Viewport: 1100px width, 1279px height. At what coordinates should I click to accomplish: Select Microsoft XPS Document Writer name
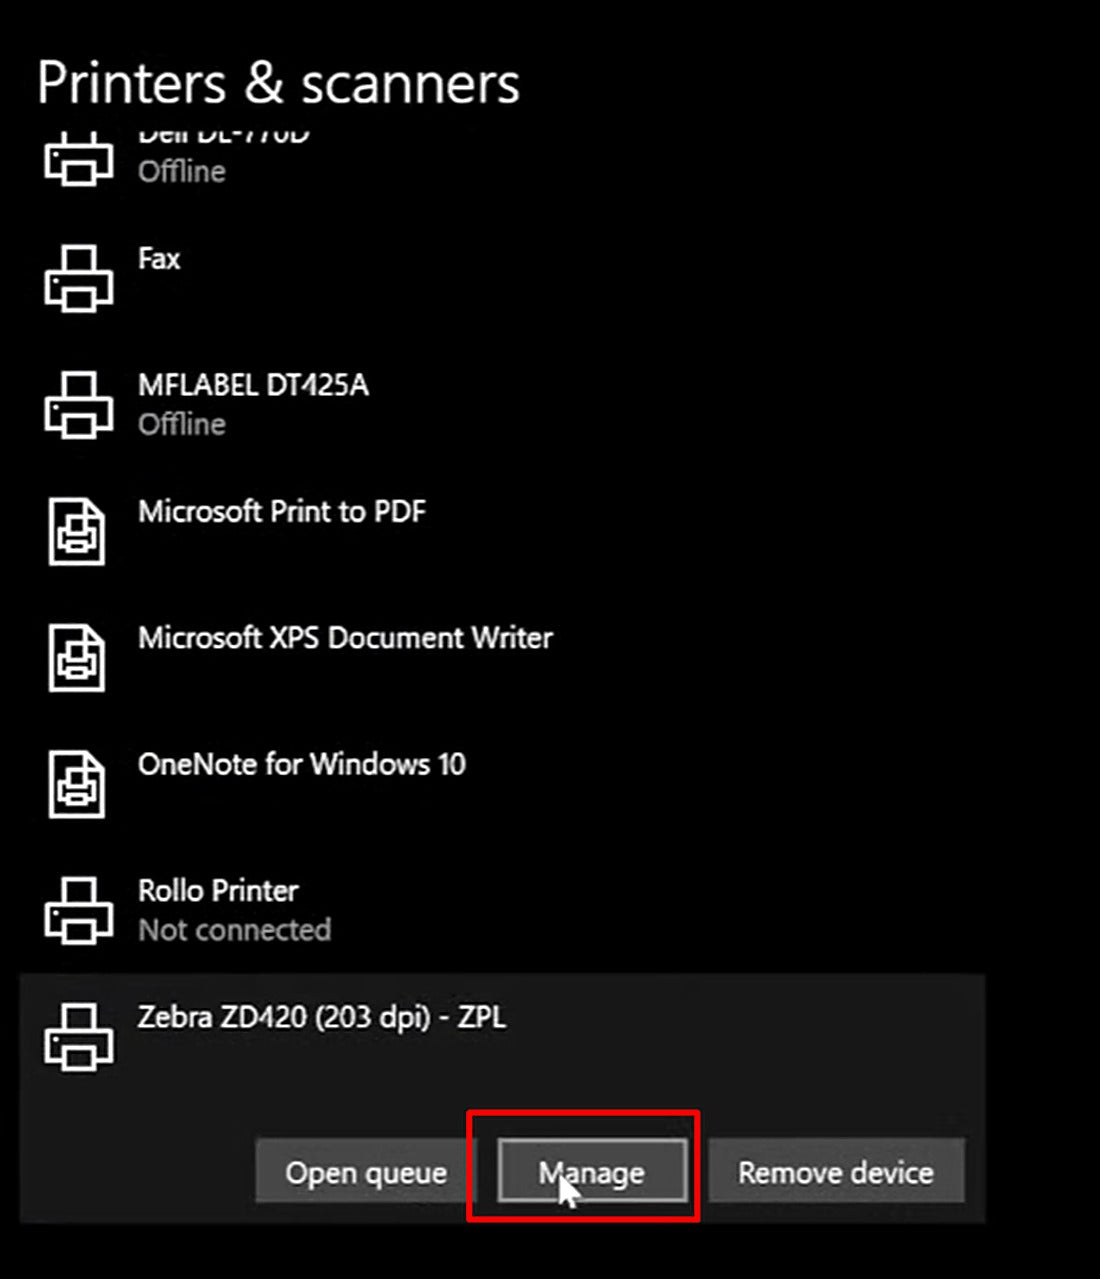point(345,638)
